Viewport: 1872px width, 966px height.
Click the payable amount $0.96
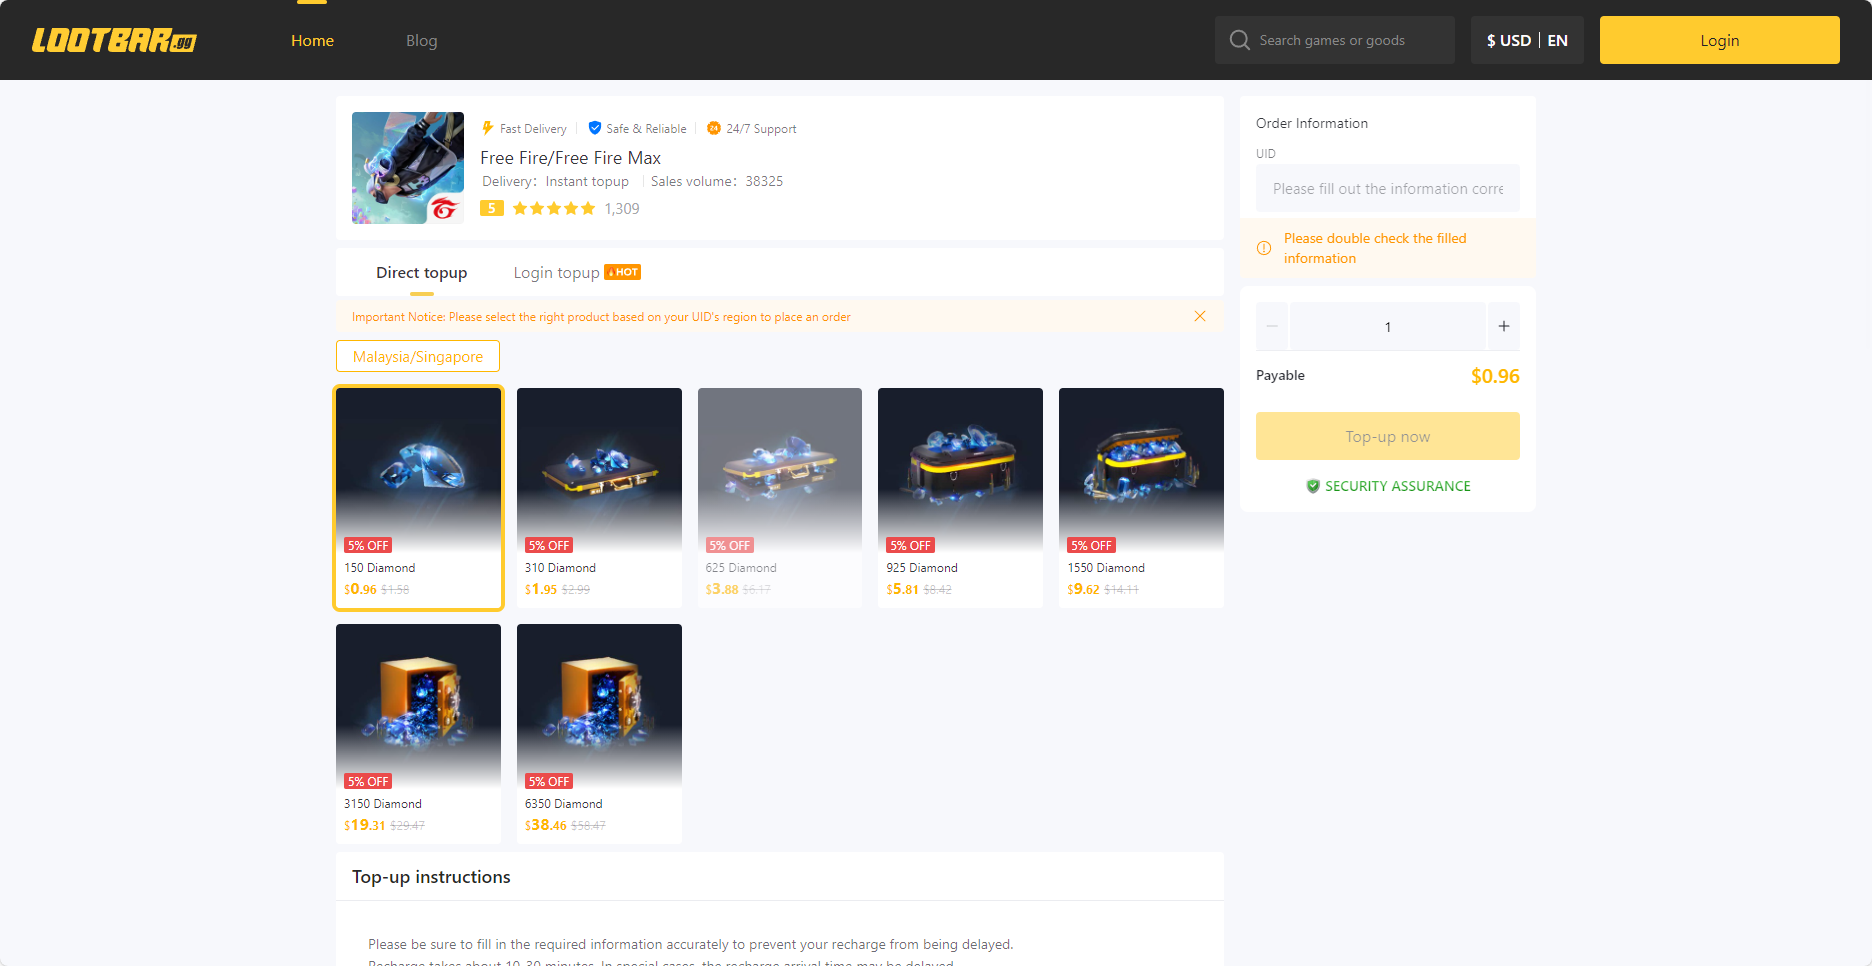1495,376
